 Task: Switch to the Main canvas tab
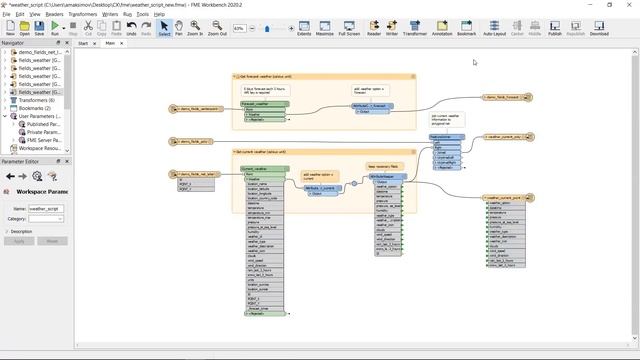[110, 43]
